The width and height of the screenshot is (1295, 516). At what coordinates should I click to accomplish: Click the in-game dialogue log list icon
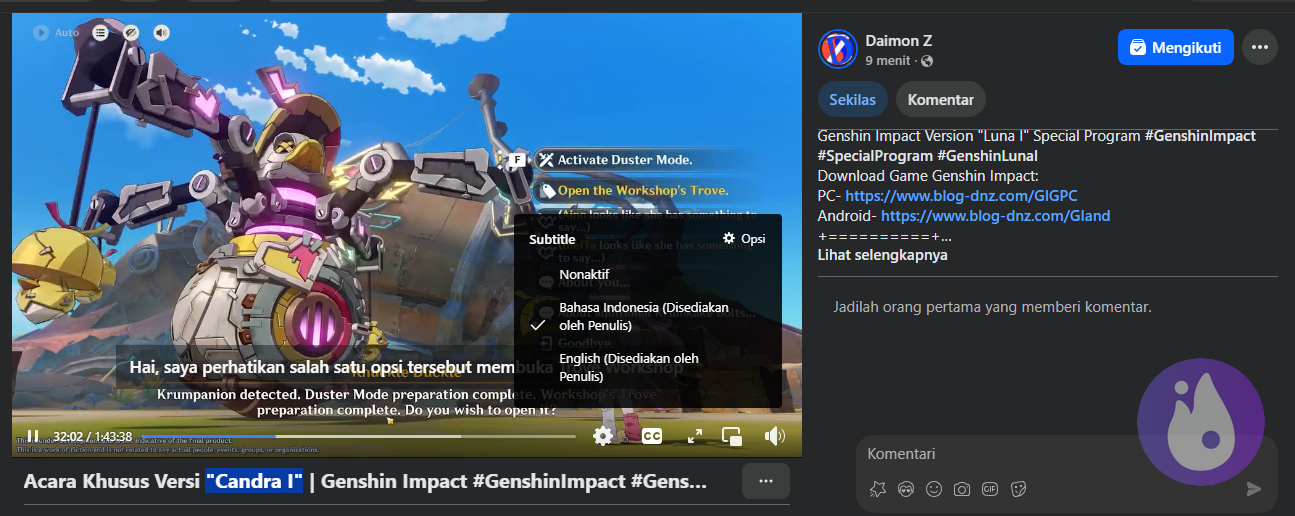click(100, 32)
